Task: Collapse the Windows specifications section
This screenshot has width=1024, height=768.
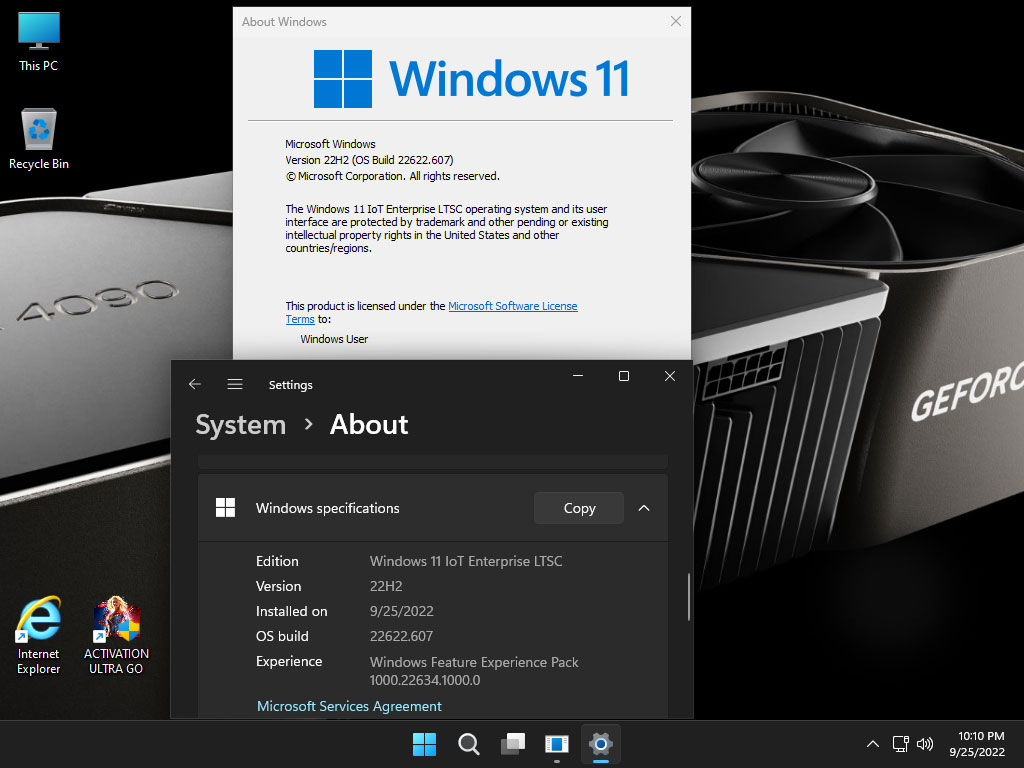Action: [x=644, y=508]
